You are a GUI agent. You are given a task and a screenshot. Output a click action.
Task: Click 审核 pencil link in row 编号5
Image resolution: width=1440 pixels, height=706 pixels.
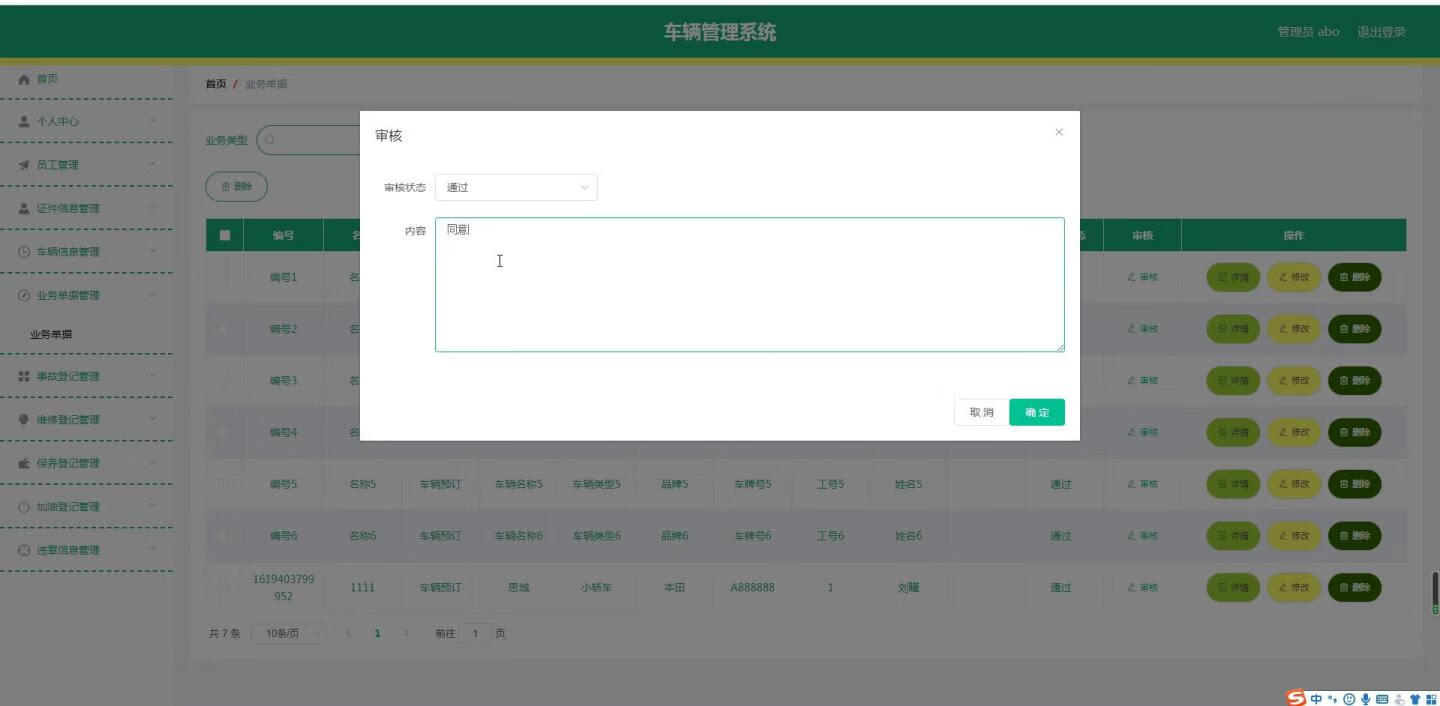tap(1142, 484)
